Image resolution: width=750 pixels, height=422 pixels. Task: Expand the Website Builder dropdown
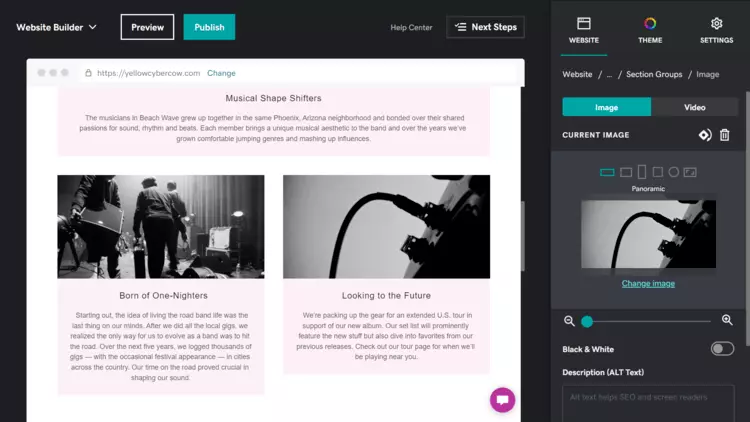(56, 27)
